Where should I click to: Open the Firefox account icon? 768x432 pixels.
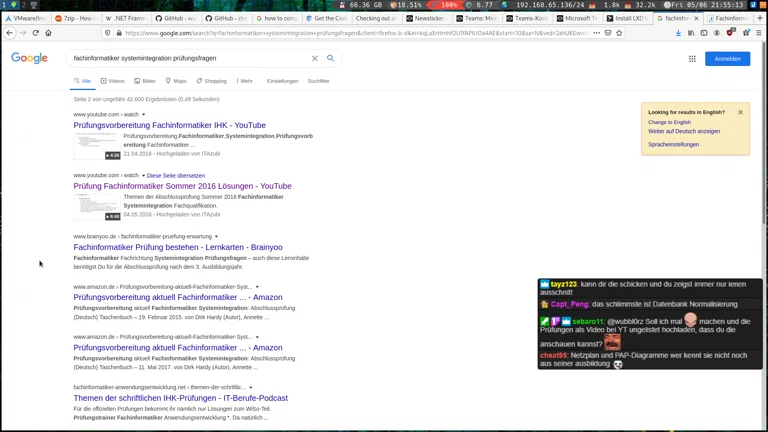click(x=717, y=33)
